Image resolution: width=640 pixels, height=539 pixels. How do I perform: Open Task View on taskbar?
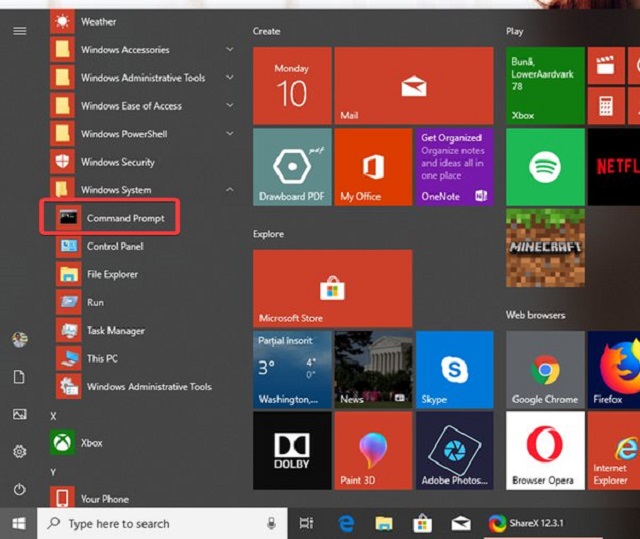[307, 523]
